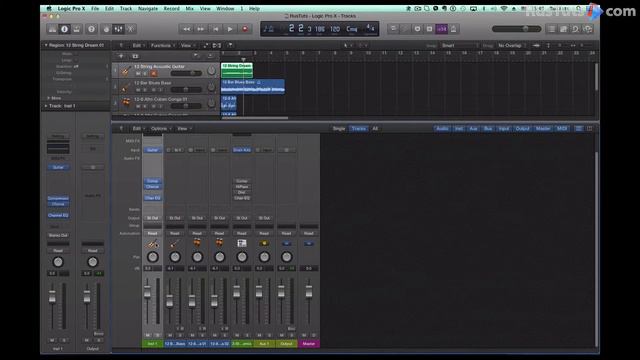Toggle the Mixer button in control bar

[118, 29]
